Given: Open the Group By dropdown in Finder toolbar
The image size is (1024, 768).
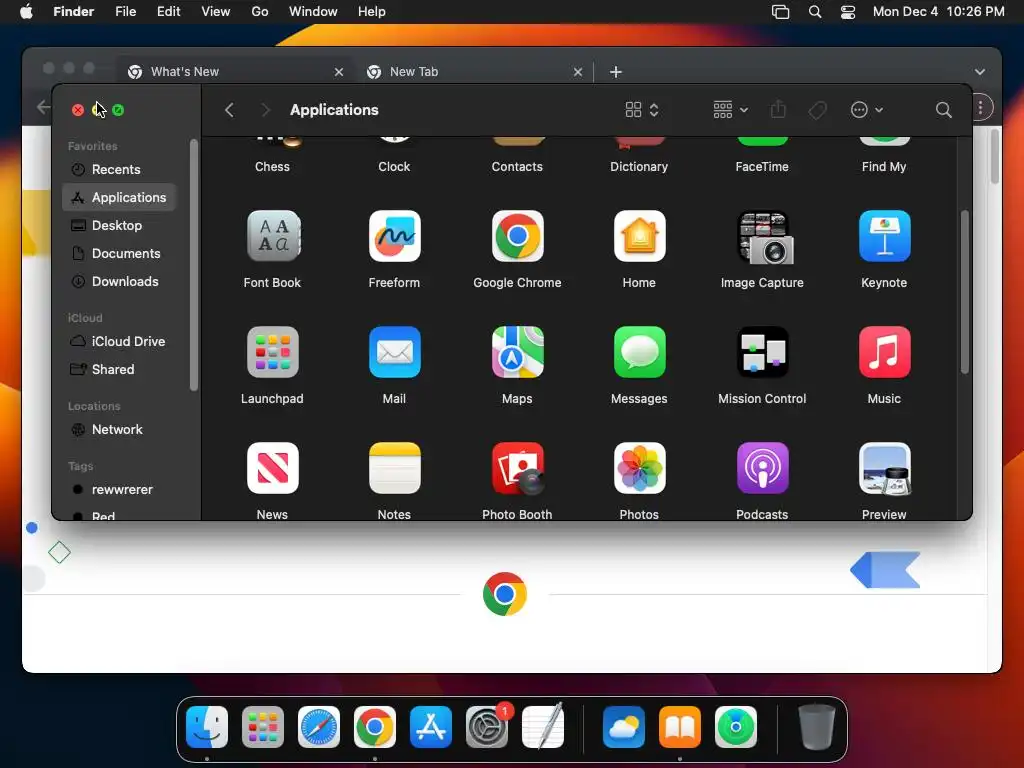Looking at the screenshot, I should tap(730, 110).
